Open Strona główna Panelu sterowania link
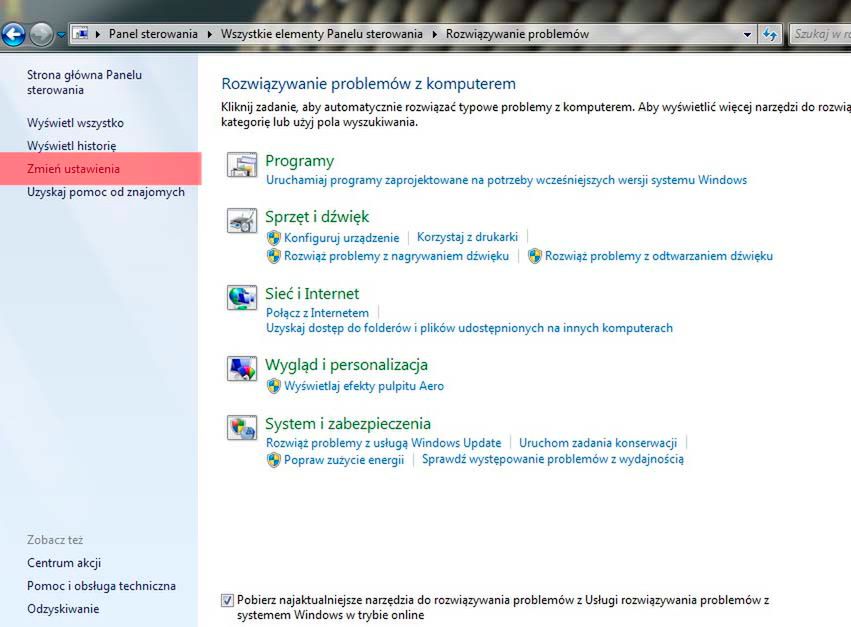The height and width of the screenshot is (627, 851). (85, 83)
